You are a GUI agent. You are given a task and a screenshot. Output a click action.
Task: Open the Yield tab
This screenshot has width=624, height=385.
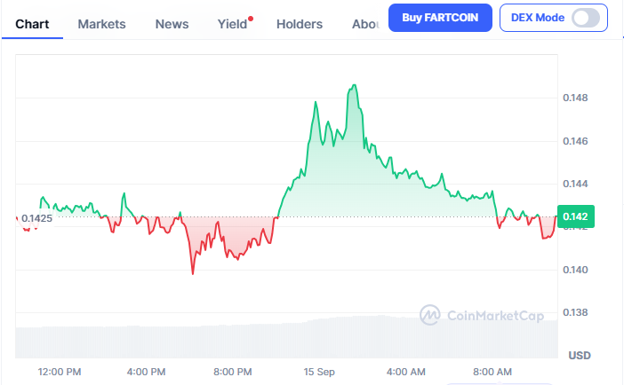coord(232,24)
